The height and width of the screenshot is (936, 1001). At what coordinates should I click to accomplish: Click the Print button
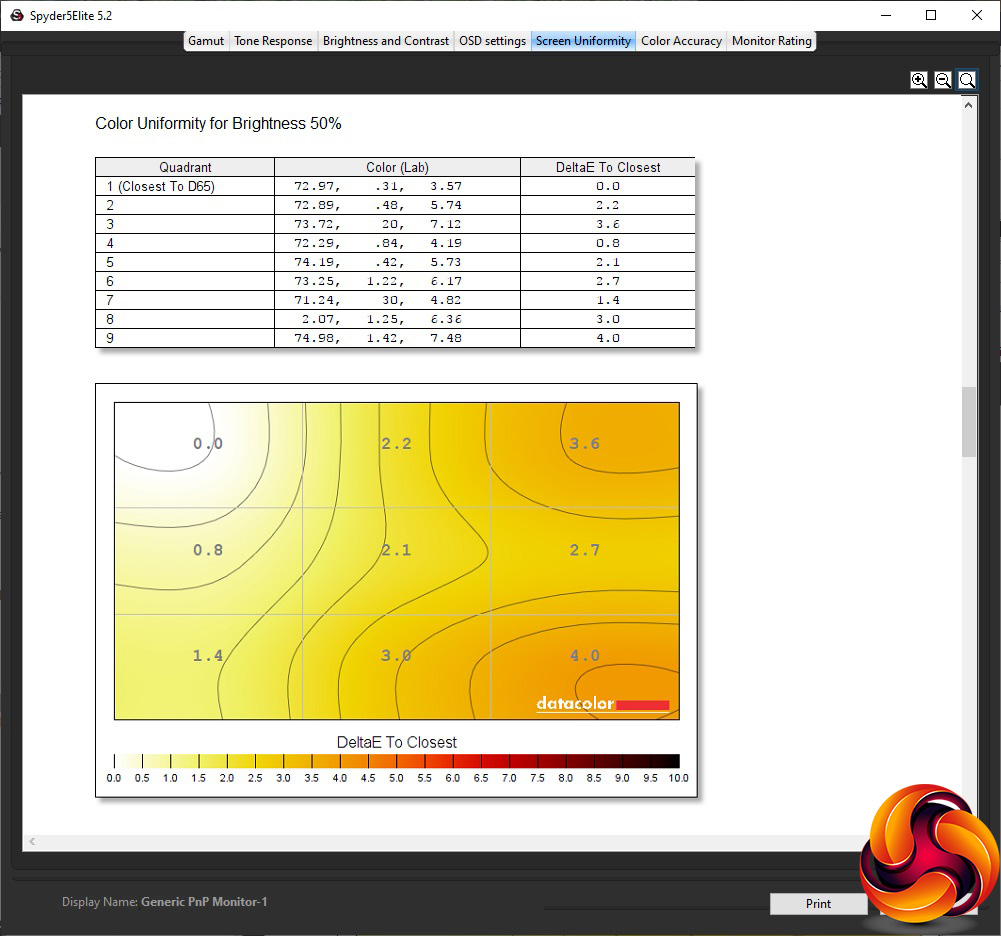coord(818,903)
